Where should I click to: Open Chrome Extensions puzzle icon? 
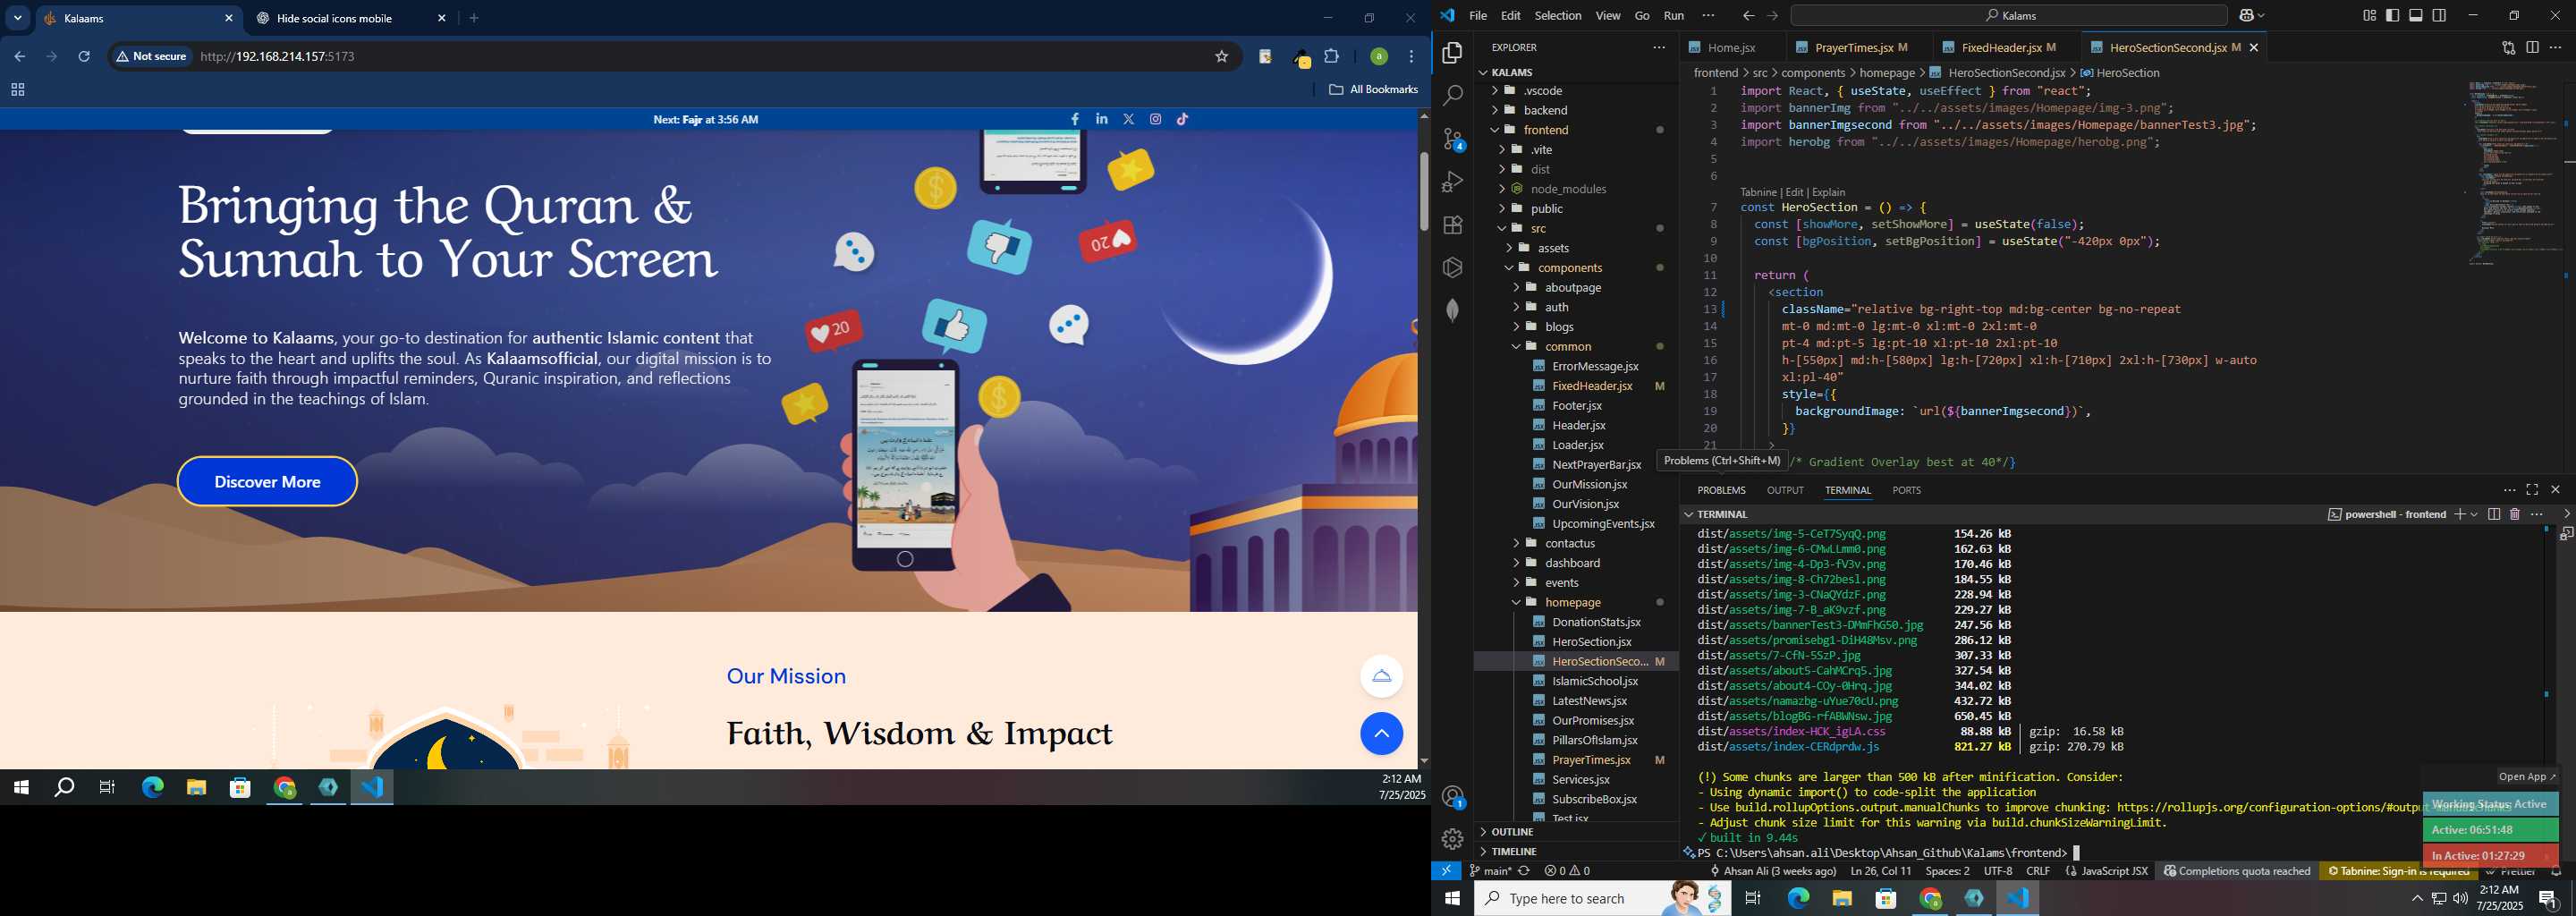tap(1332, 57)
